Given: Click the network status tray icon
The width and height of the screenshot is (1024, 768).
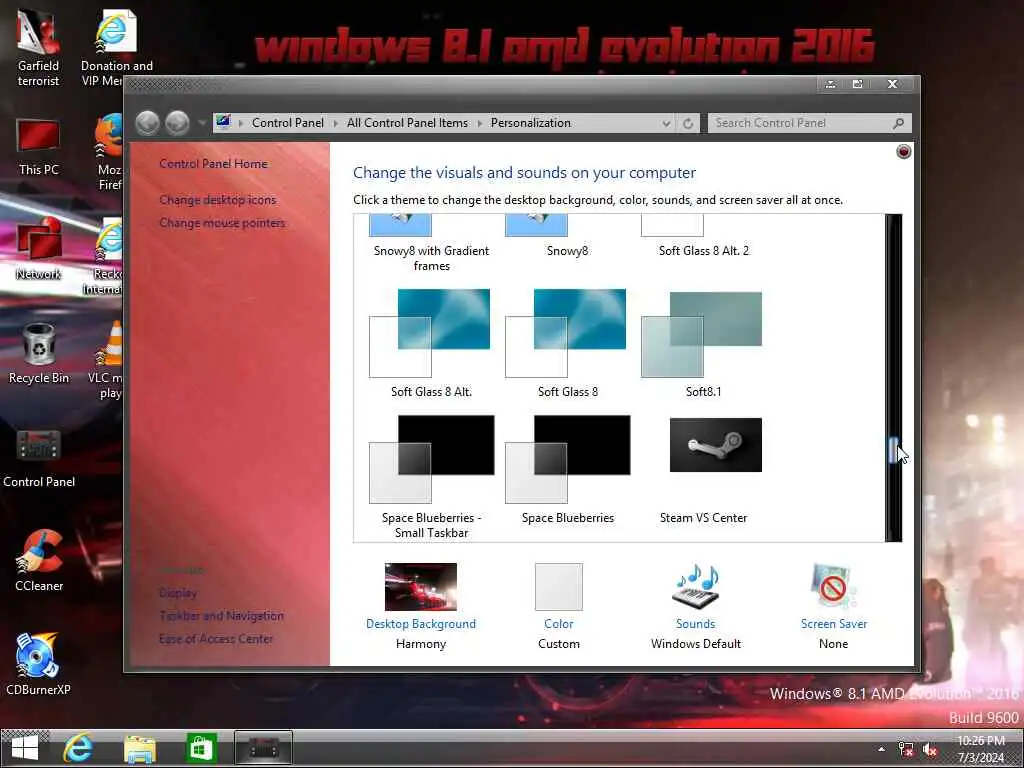Looking at the screenshot, I should click(x=905, y=749).
